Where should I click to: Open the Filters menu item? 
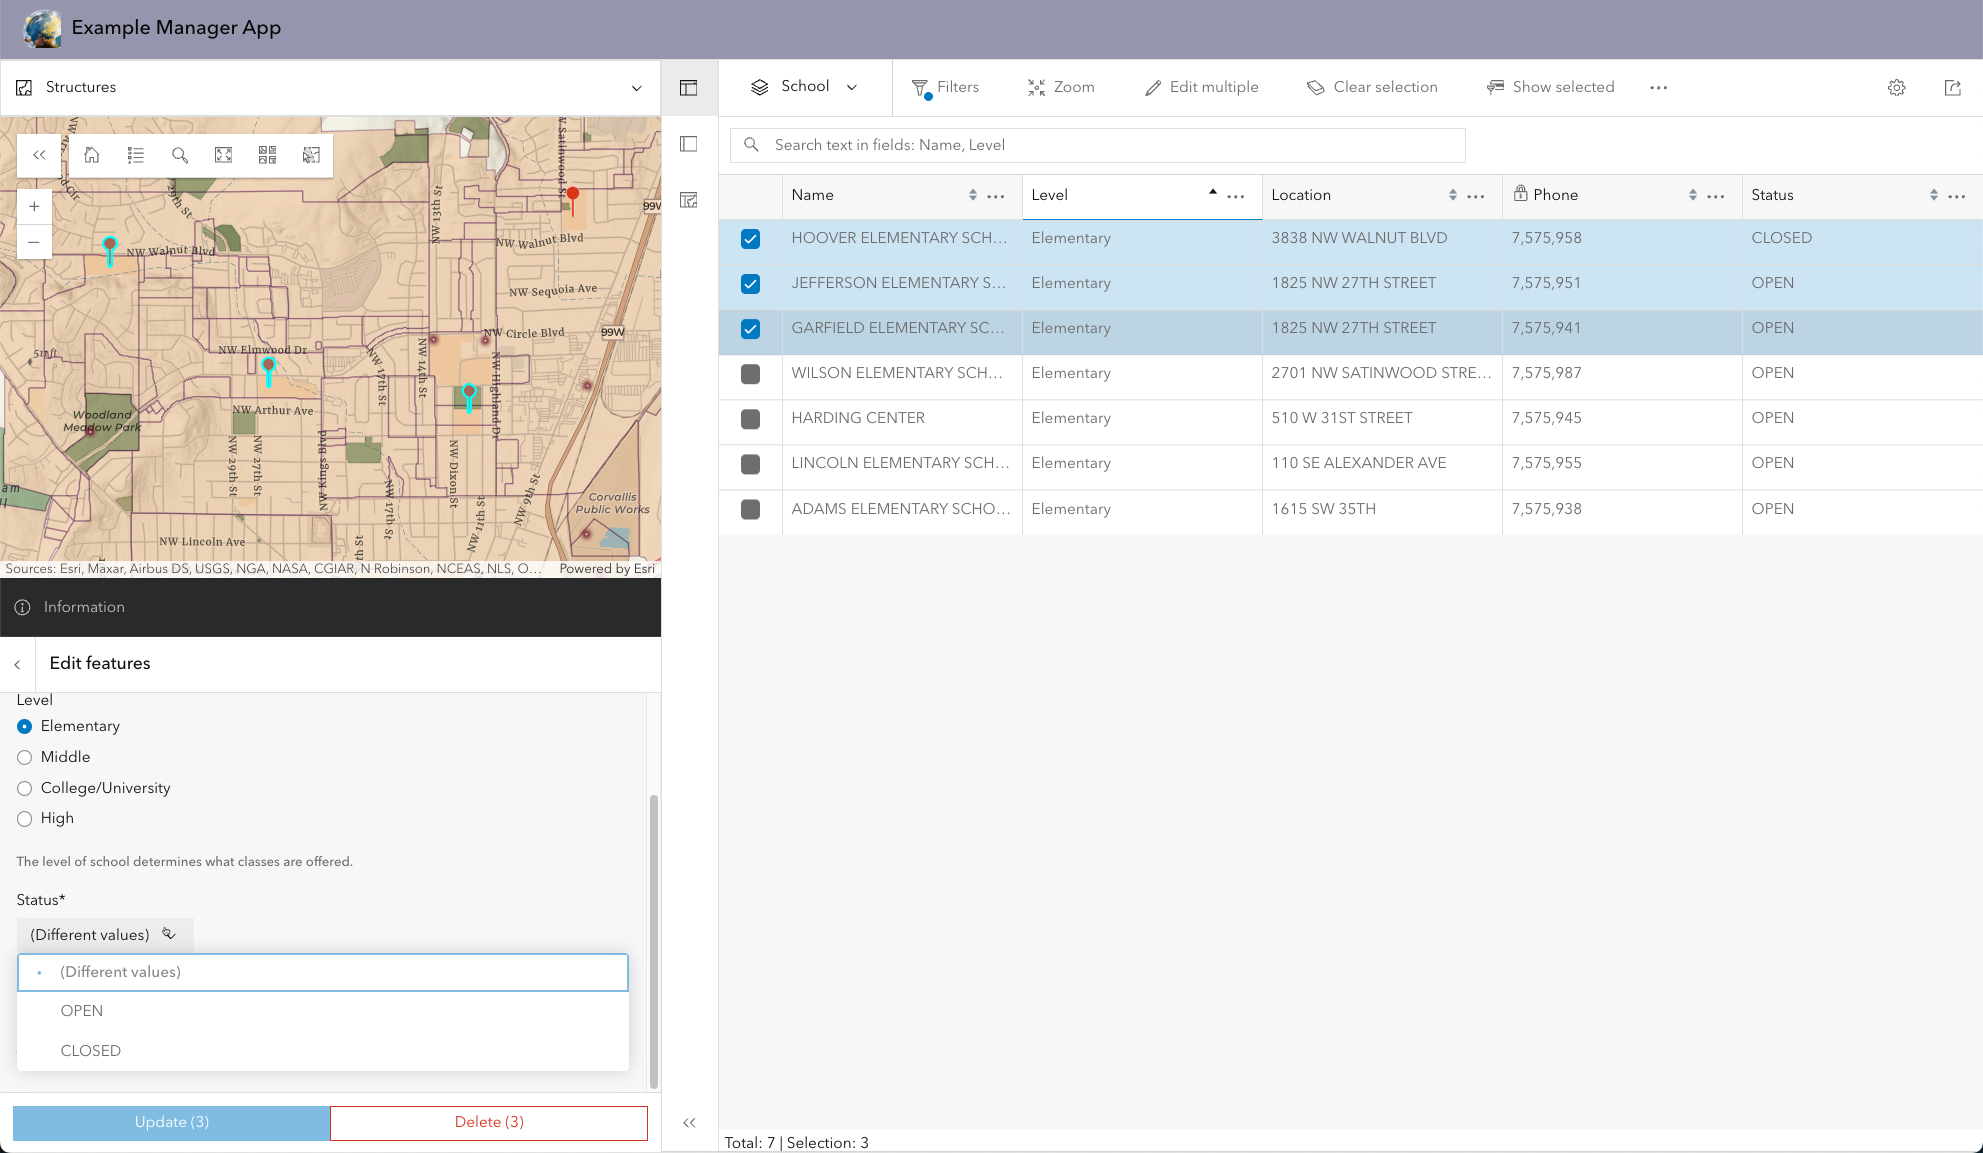[945, 87]
